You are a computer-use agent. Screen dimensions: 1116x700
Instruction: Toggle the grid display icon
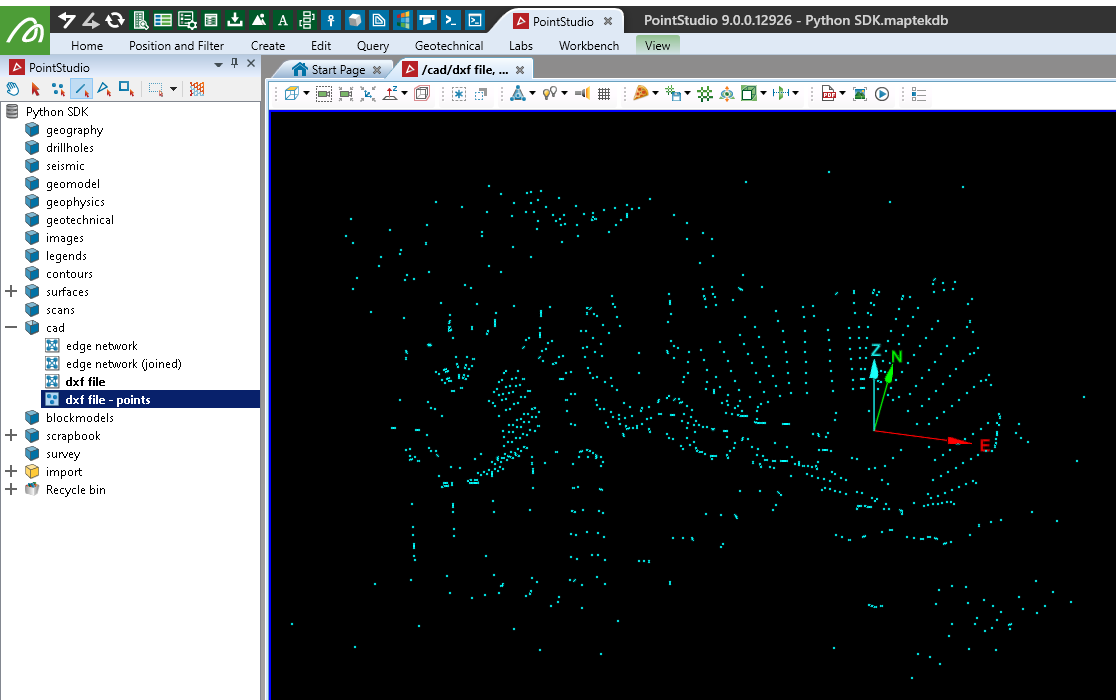[x=604, y=94]
